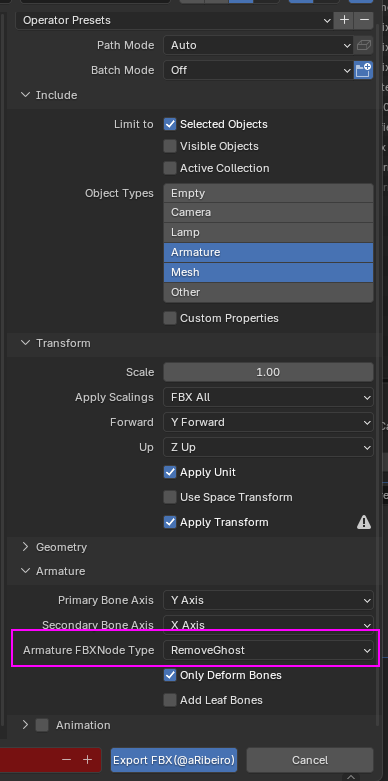Open the Operator Presets dropdown
Screen dimensions: 388x781
pos(175,20)
